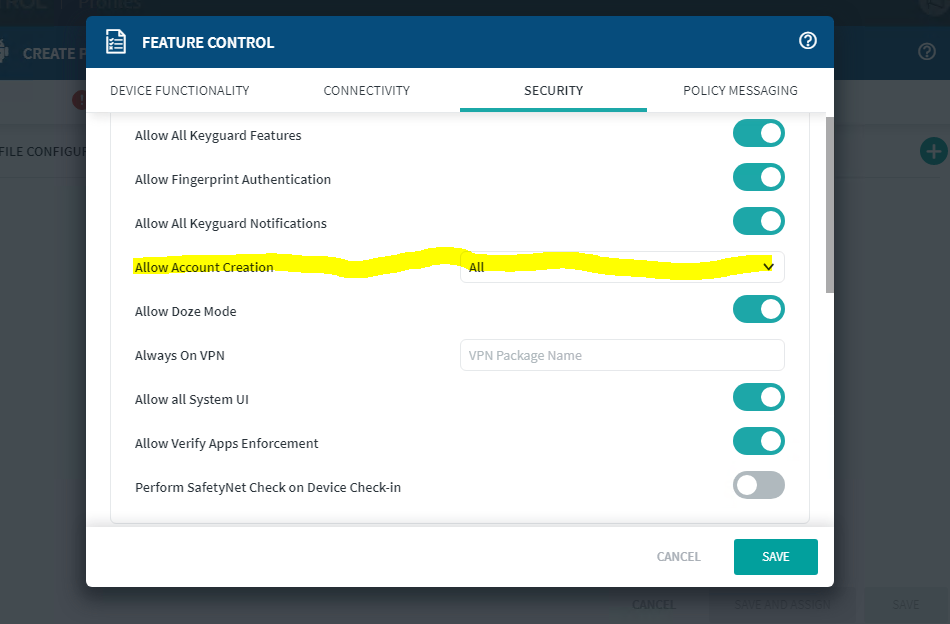950x624 pixels.
Task: Switch off Allow all System UI
Action: (x=759, y=398)
